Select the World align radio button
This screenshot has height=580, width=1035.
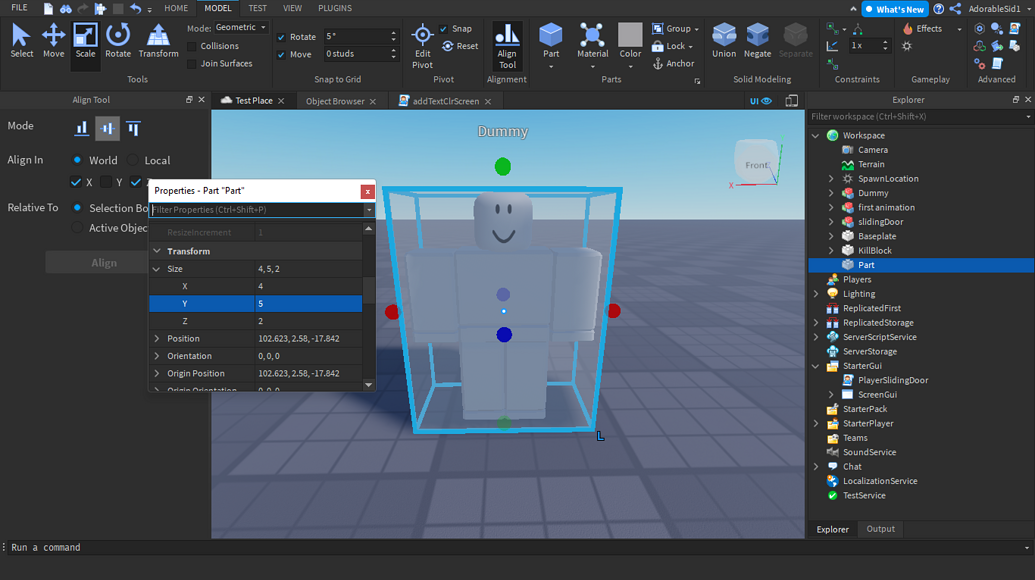(77, 160)
